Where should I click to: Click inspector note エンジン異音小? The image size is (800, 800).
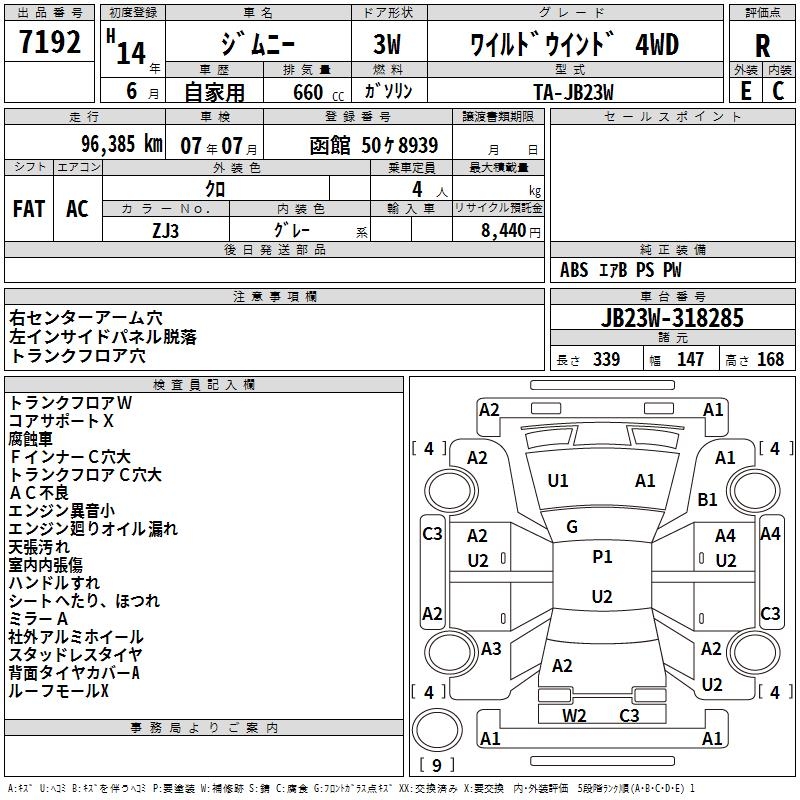(x=62, y=511)
